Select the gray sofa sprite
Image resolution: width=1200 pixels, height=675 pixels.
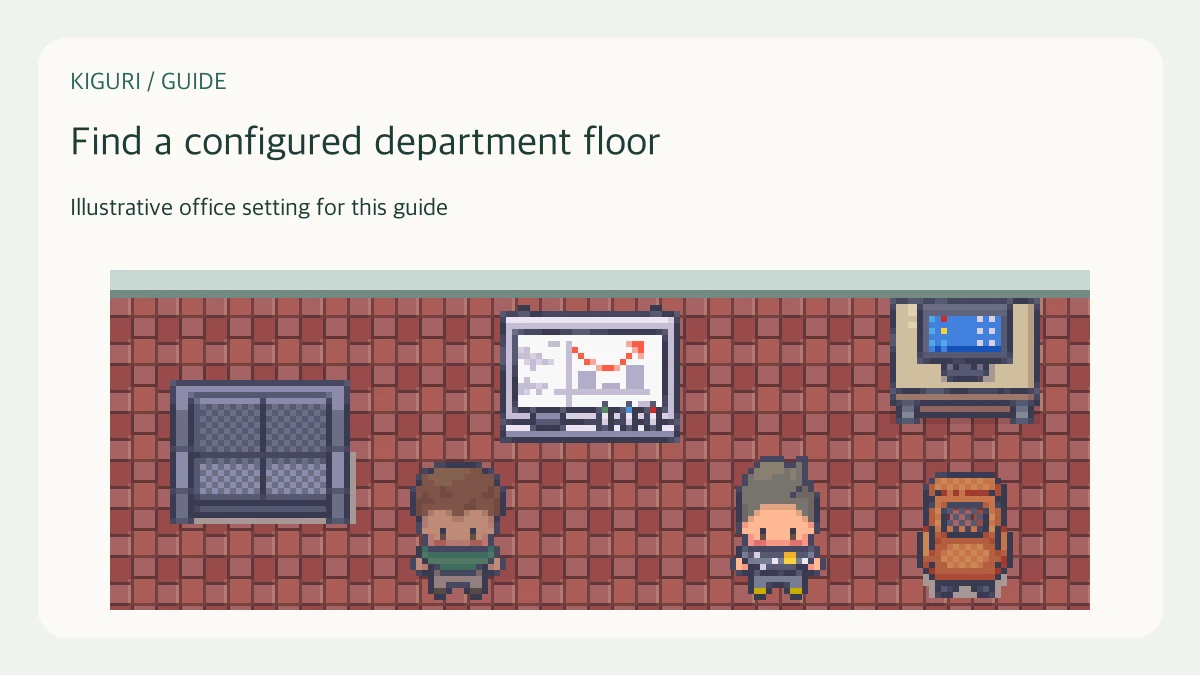(262, 452)
